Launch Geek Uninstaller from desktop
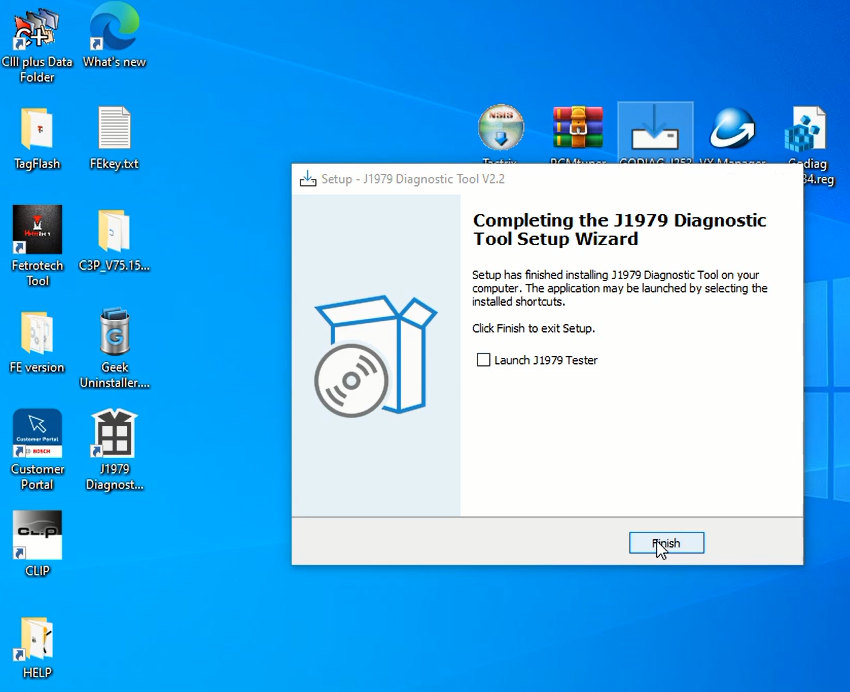850x692 pixels. [x=114, y=334]
